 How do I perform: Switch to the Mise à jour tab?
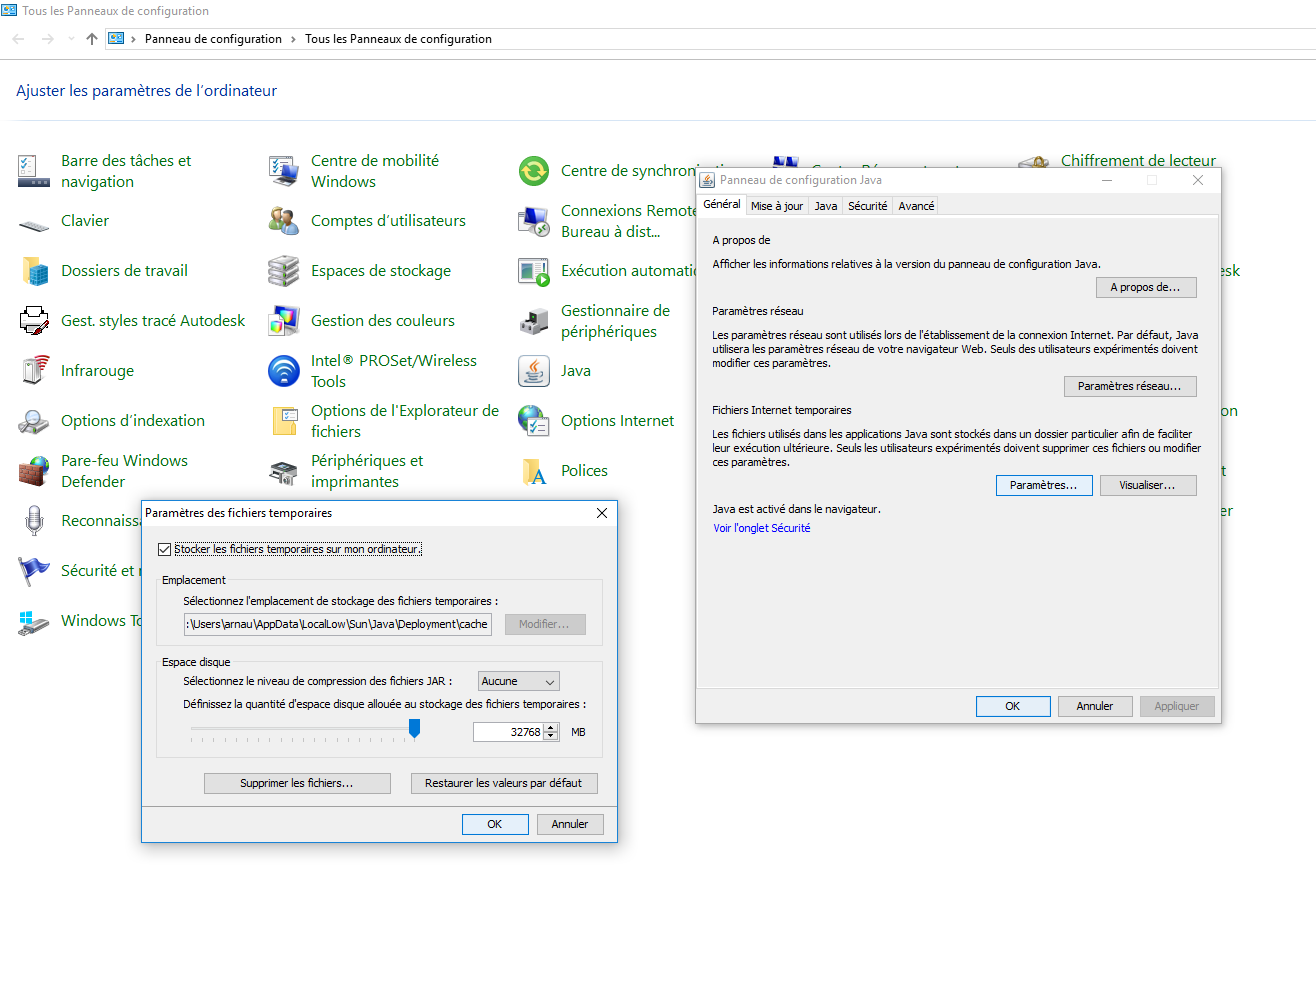pyautogui.click(x=777, y=206)
